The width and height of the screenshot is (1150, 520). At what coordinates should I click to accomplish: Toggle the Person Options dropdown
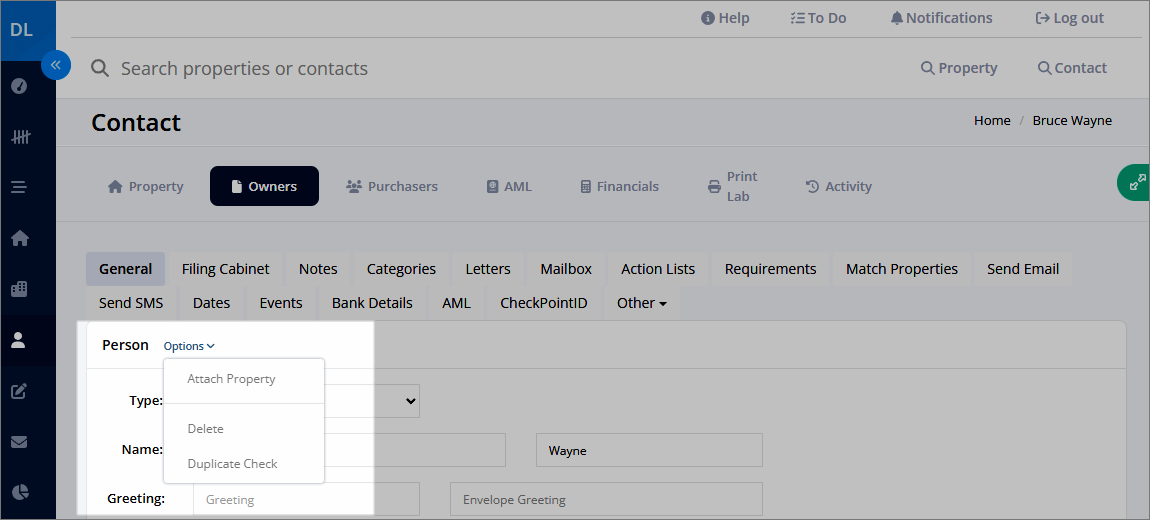coord(188,346)
